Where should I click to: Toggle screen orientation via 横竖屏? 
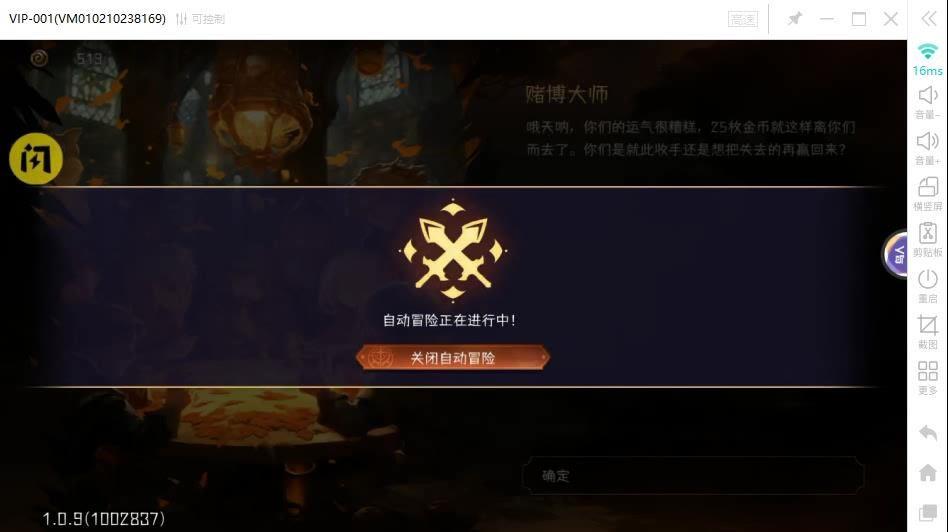click(x=927, y=194)
